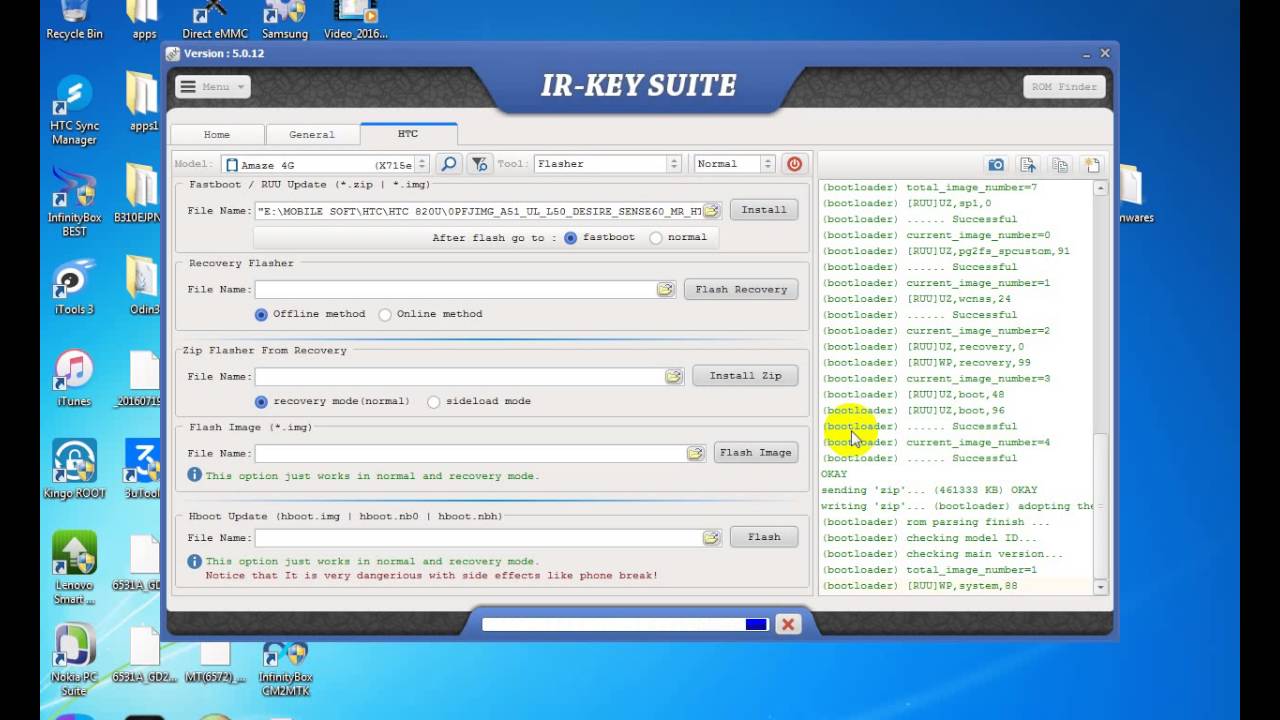
Task: Open the Normal mode dropdown
Action: (x=734, y=164)
